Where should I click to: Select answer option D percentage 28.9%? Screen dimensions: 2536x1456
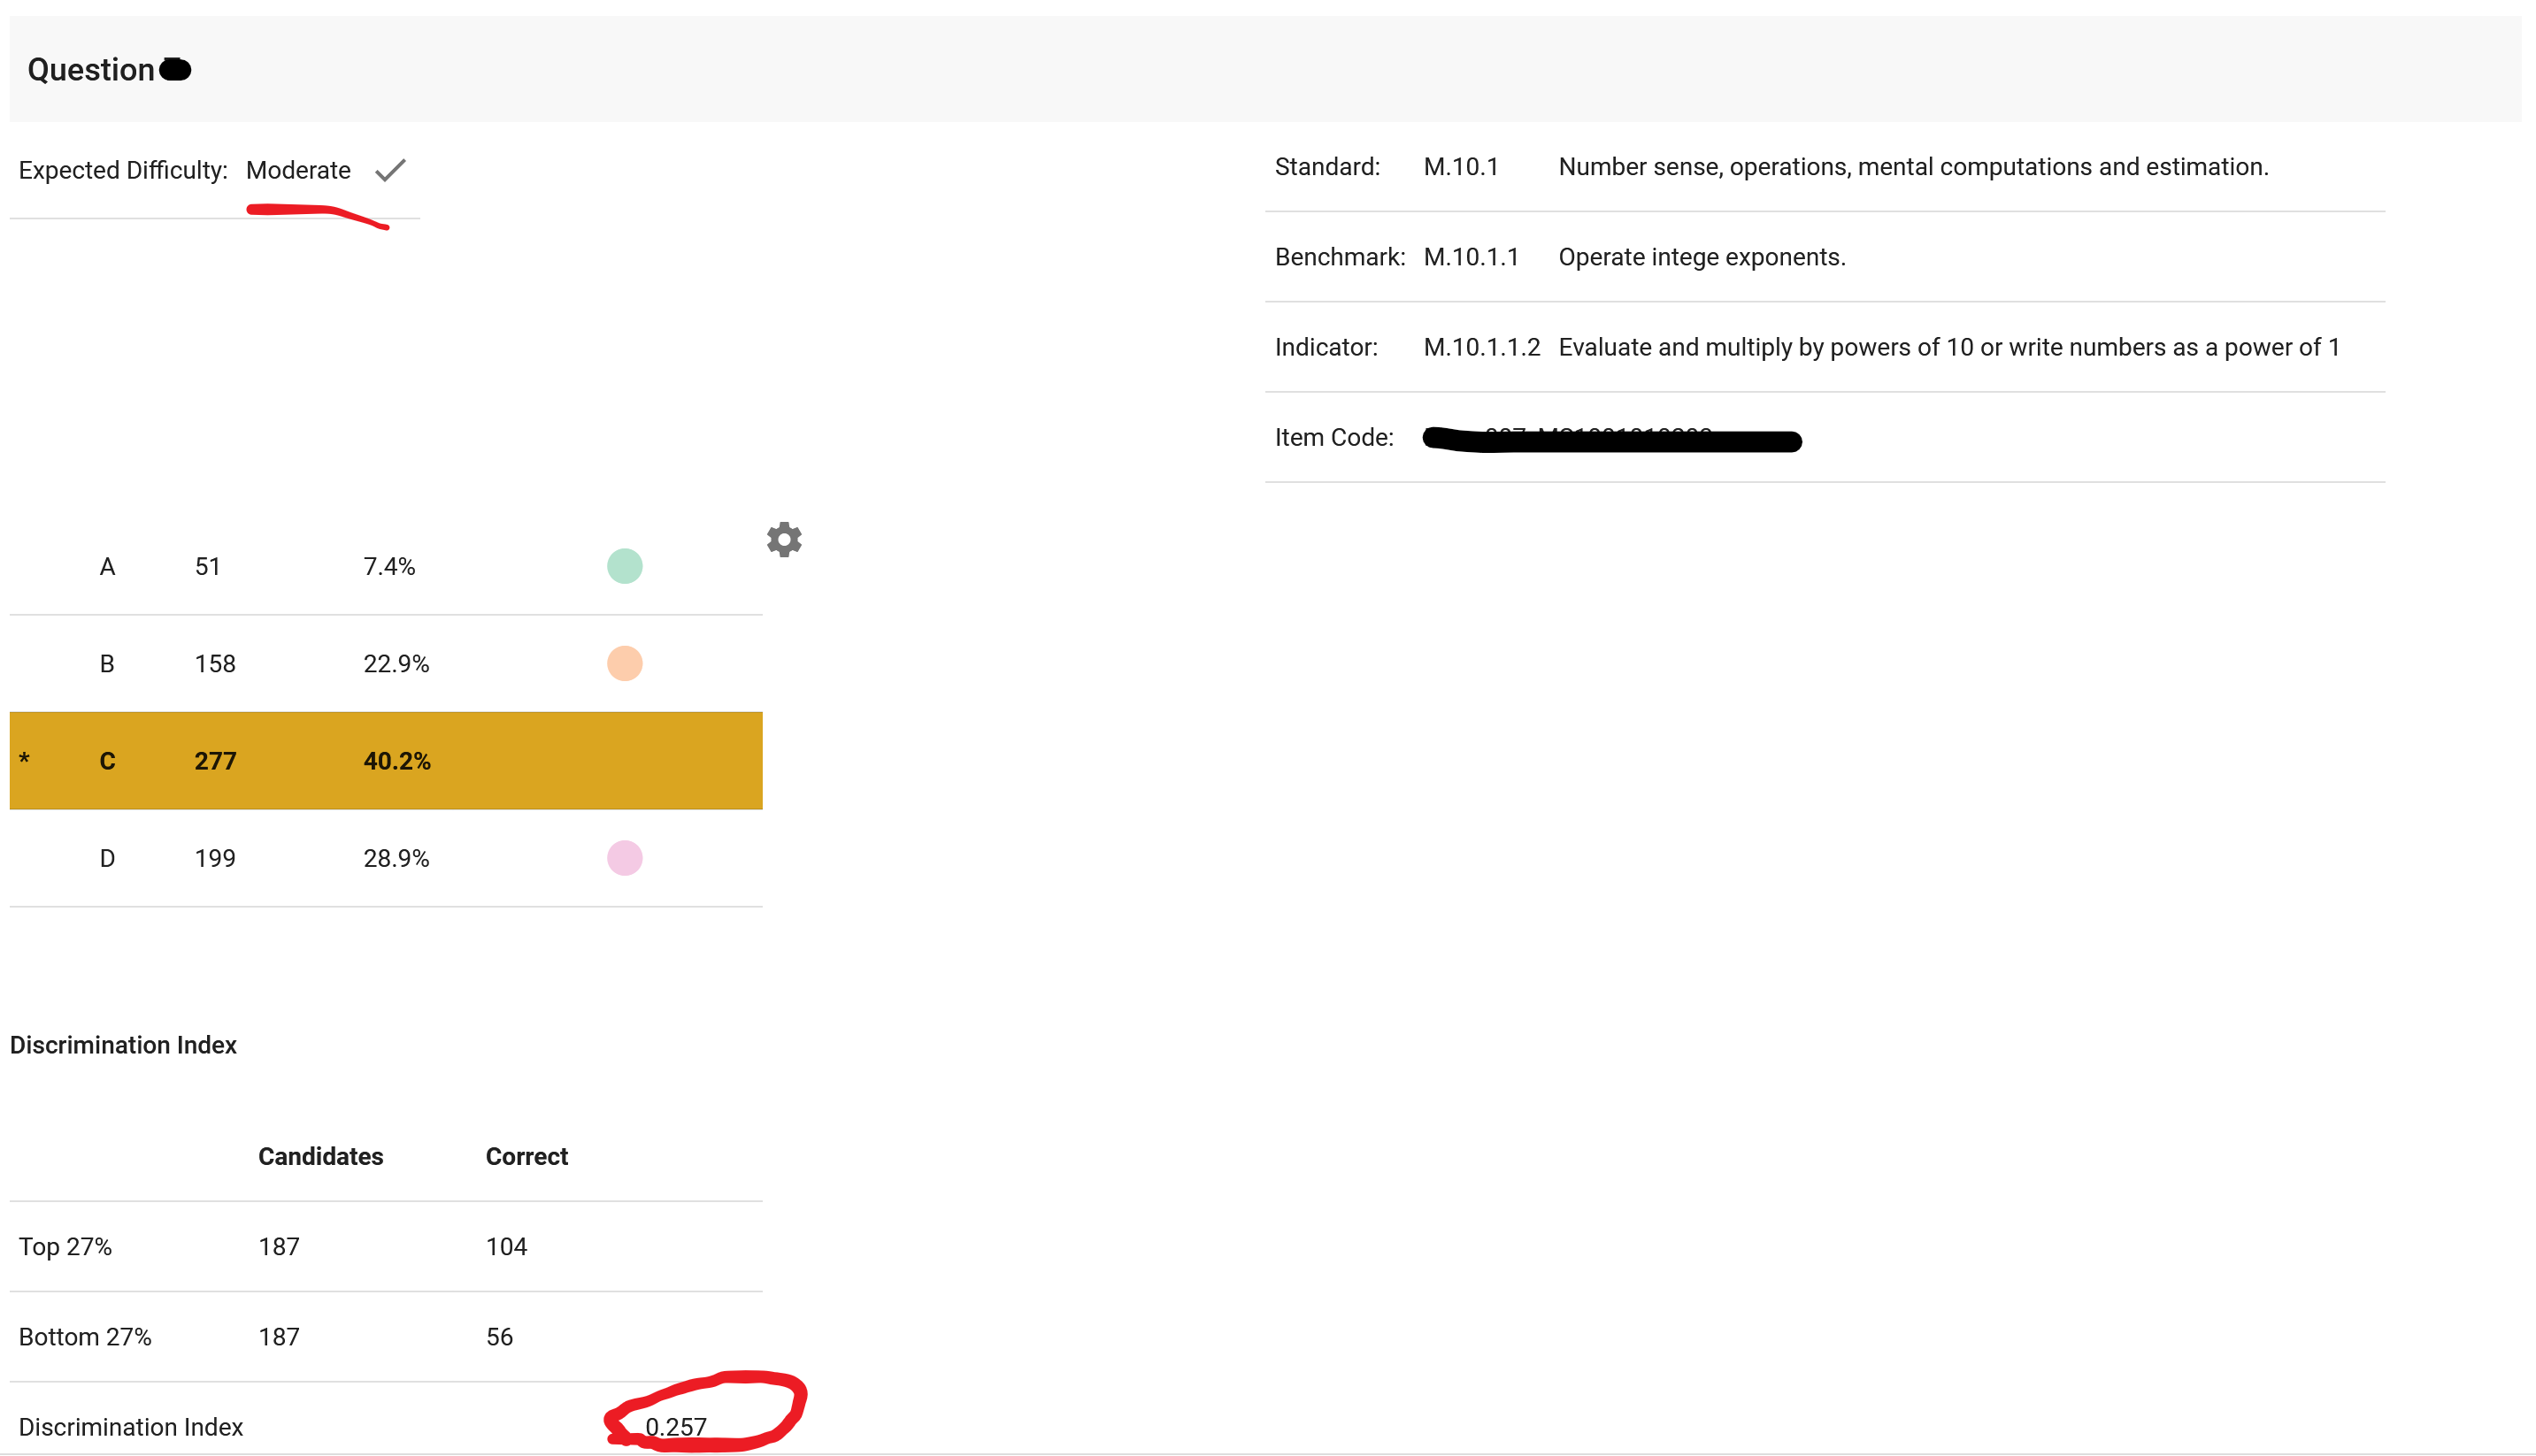[396, 858]
